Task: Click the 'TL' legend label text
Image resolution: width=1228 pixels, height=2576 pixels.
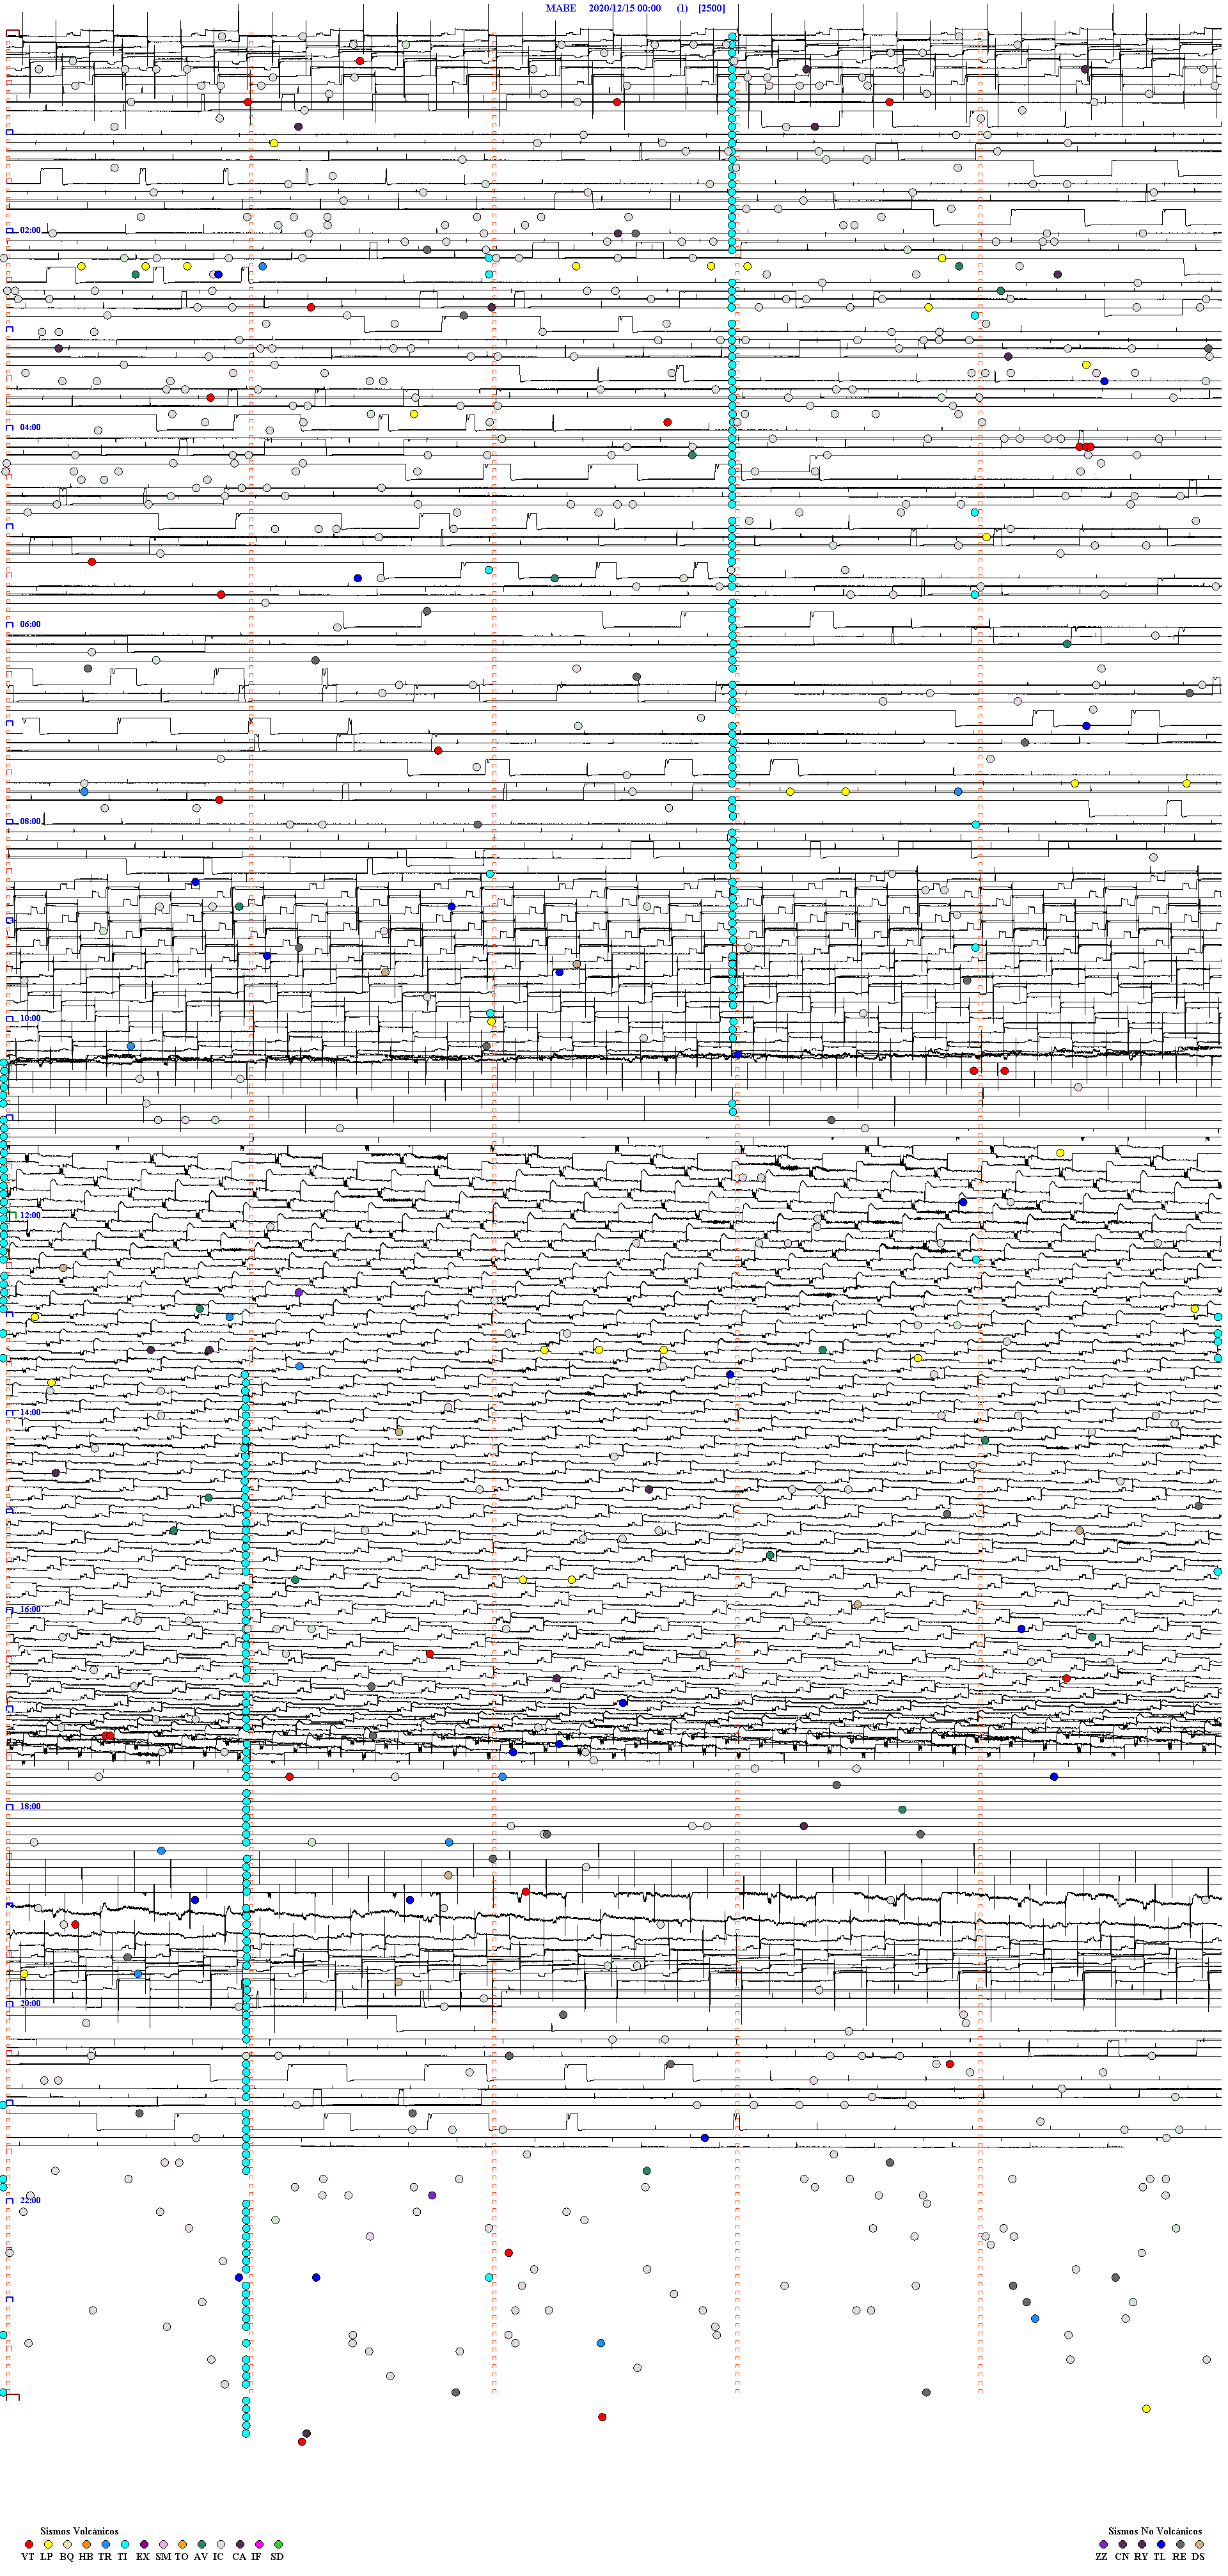Action: click(1160, 2557)
